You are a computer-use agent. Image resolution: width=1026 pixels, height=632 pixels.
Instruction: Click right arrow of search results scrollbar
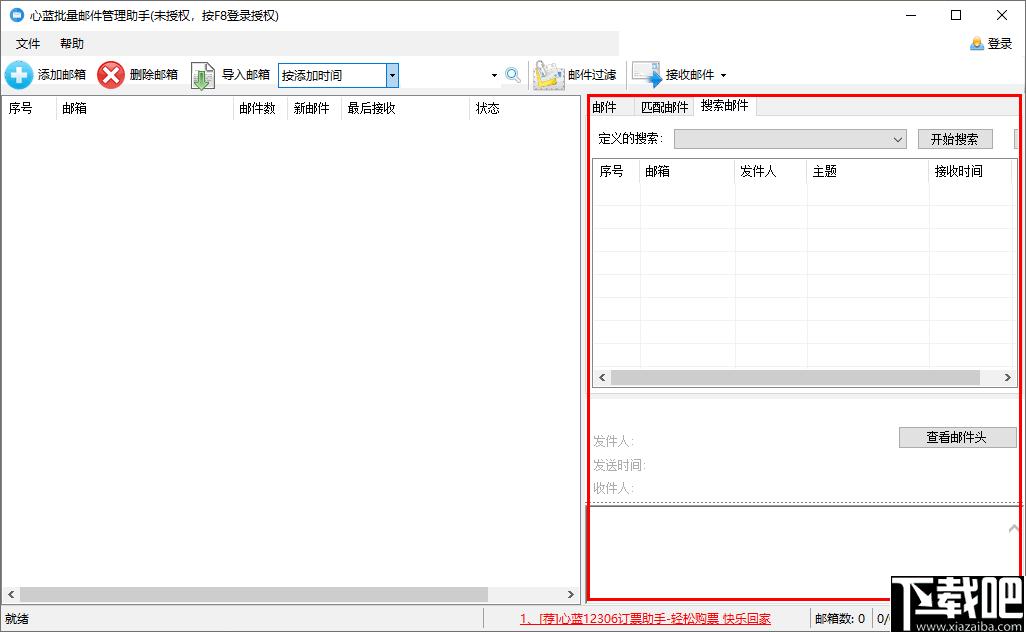1008,377
